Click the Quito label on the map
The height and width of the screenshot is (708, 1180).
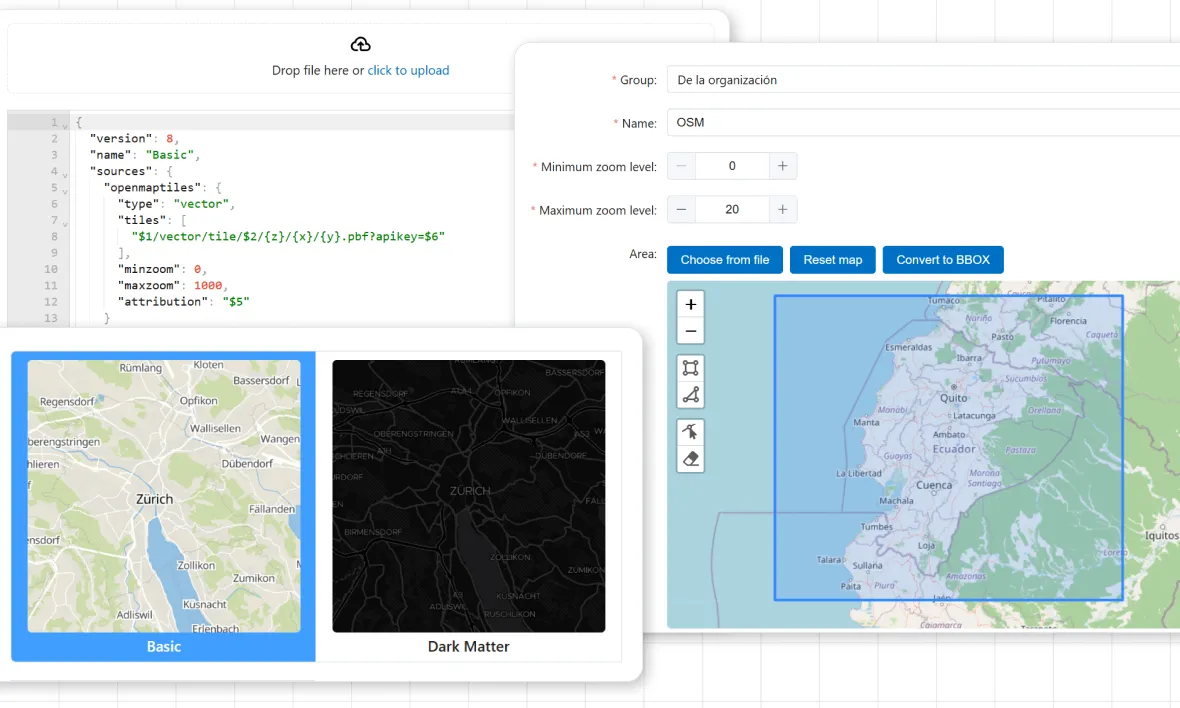(953, 398)
